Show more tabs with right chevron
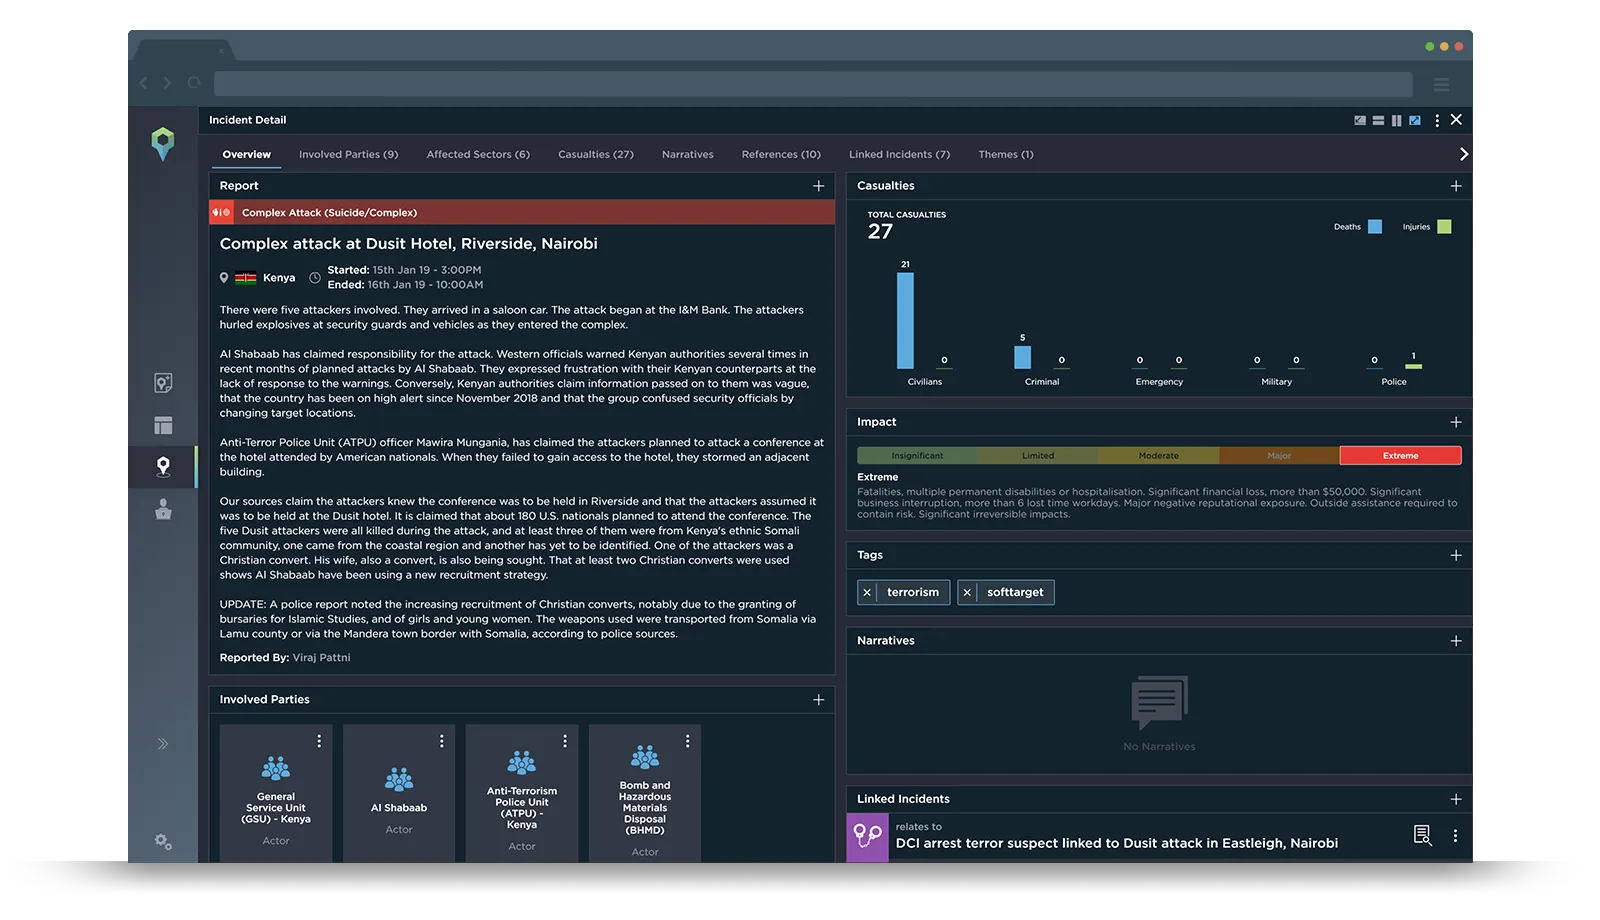The height and width of the screenshot is (920, 1600). (1463, 154)
